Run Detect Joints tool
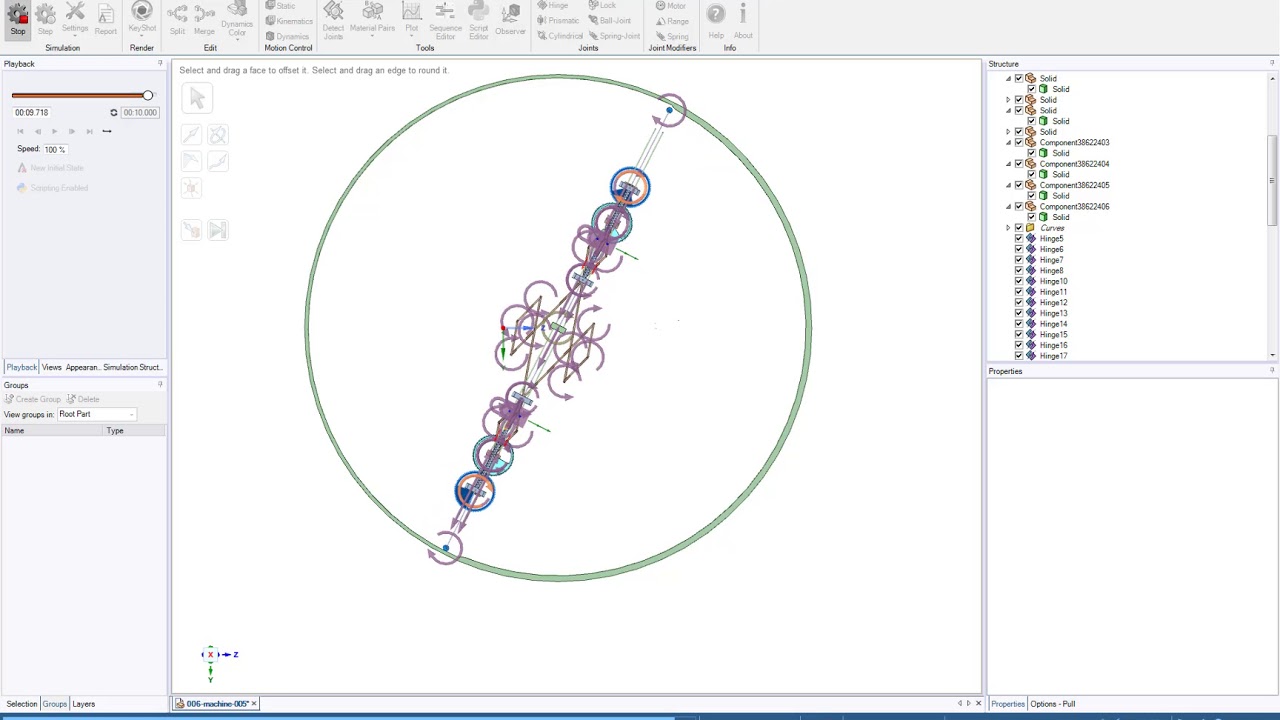Viewport: 1280px width, 720px height. pyautogui.click(x=333, y=20)
